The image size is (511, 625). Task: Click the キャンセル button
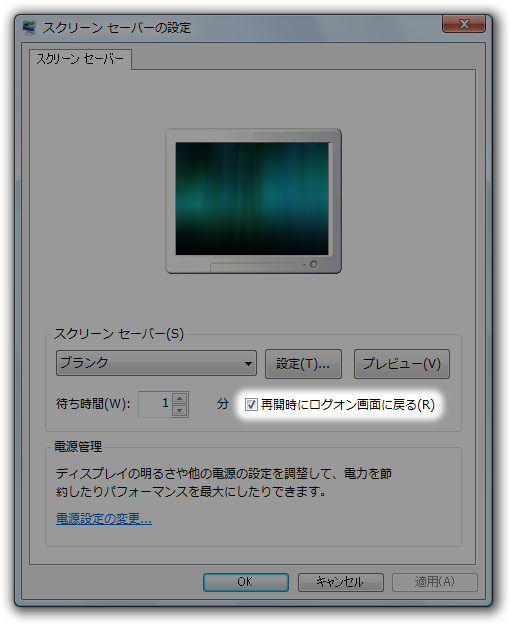point(340,582)
